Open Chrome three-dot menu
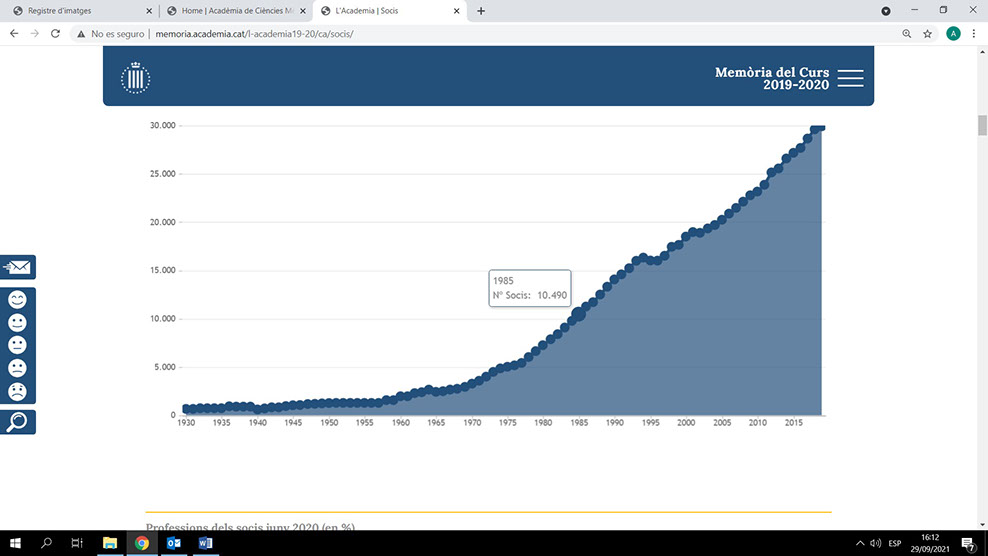The width and height of the screenshot is (988, 556). 974,33
